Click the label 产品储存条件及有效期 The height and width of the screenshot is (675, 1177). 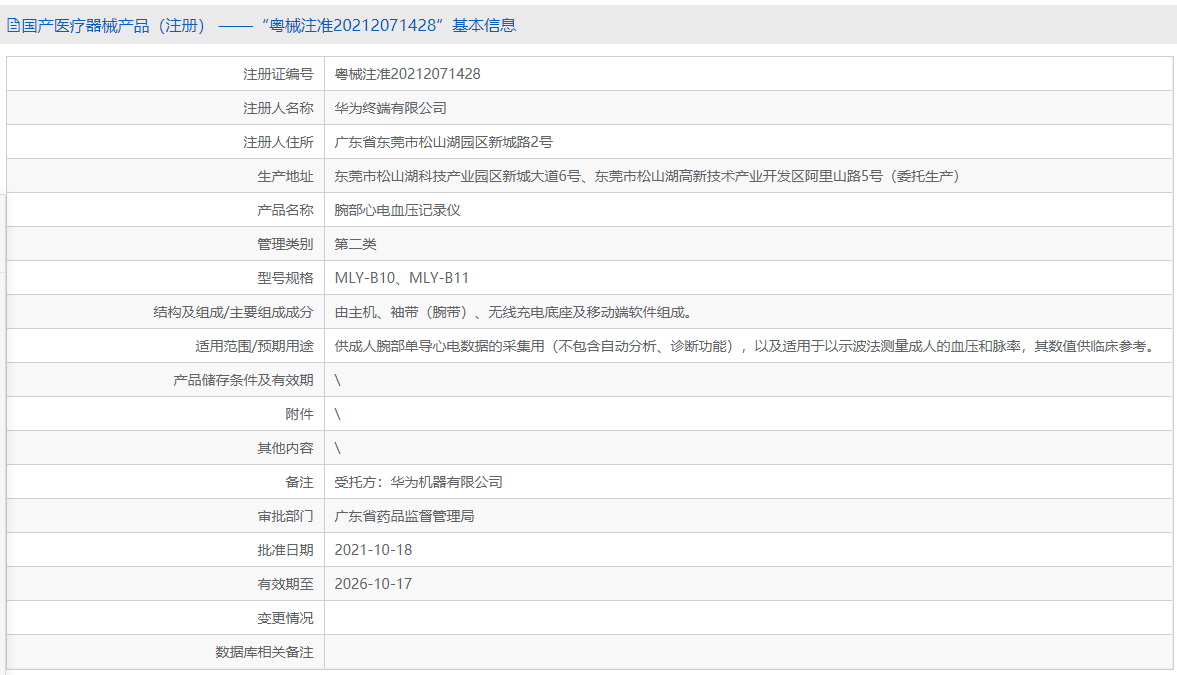pos(243,380)
